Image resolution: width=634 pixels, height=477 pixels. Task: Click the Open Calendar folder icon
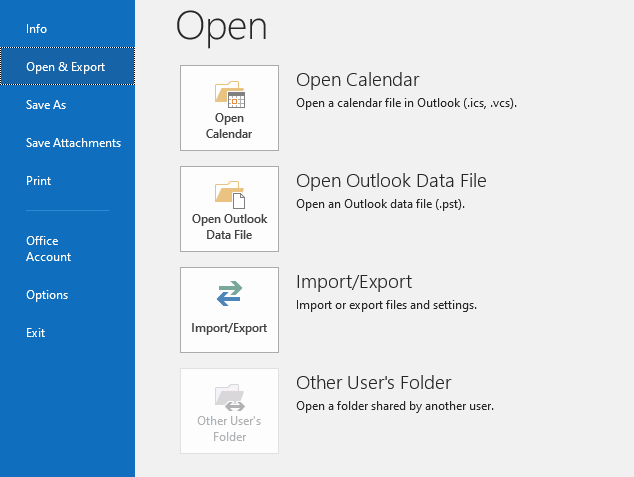[x=230, y=94]
